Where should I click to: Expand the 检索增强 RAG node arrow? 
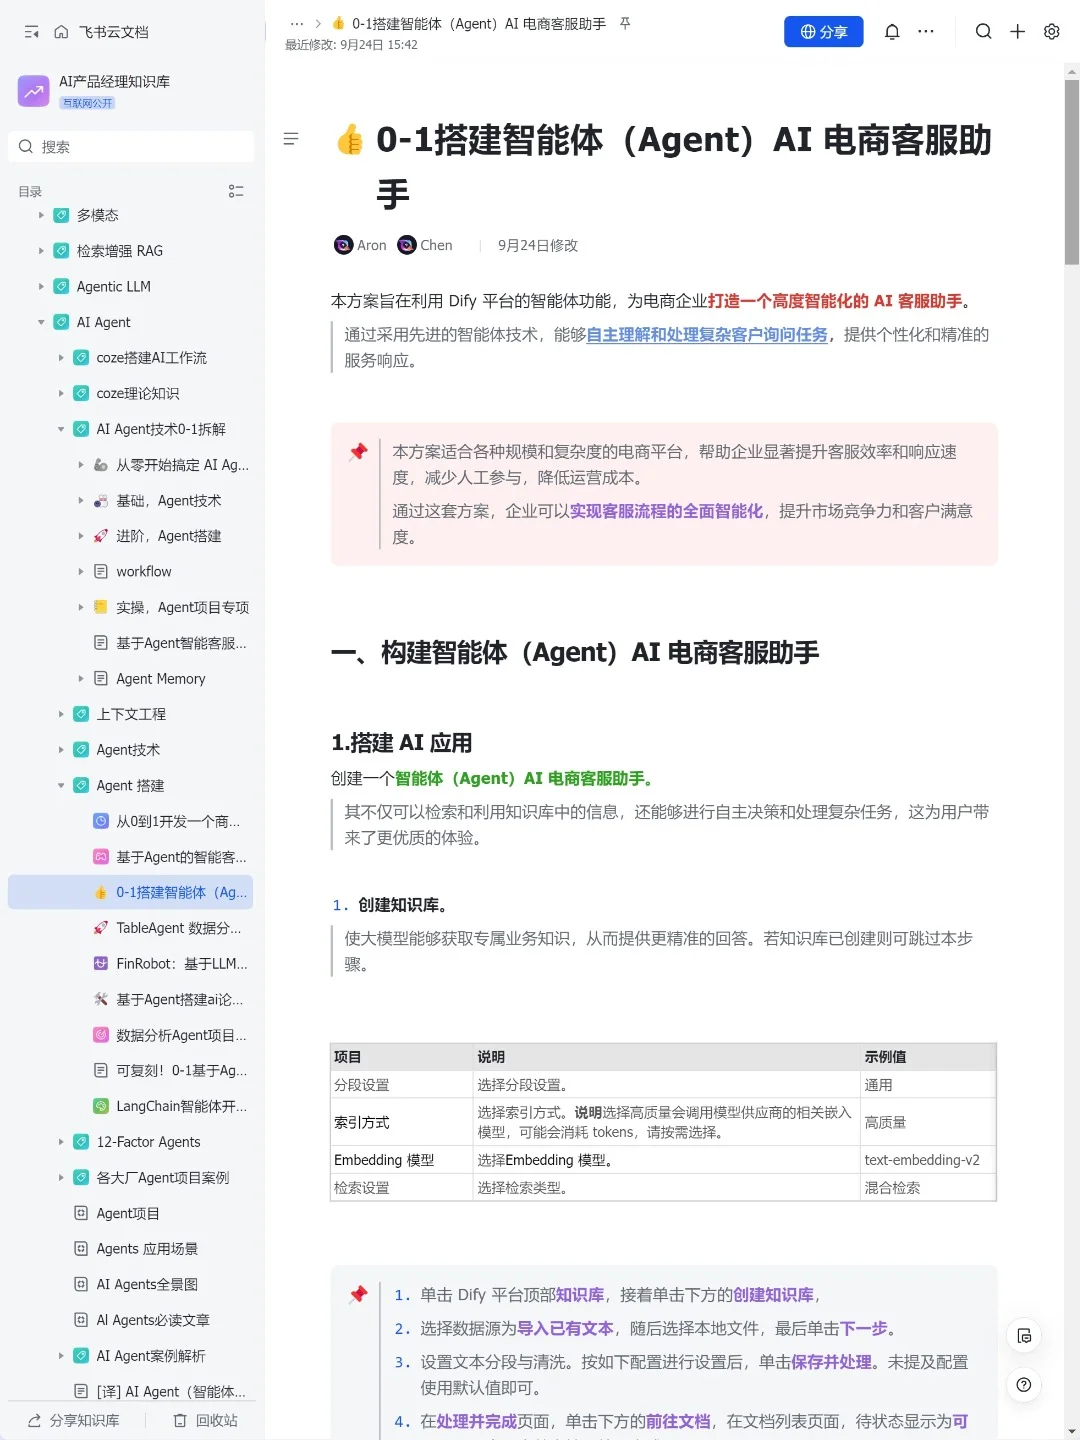point(41,251)
